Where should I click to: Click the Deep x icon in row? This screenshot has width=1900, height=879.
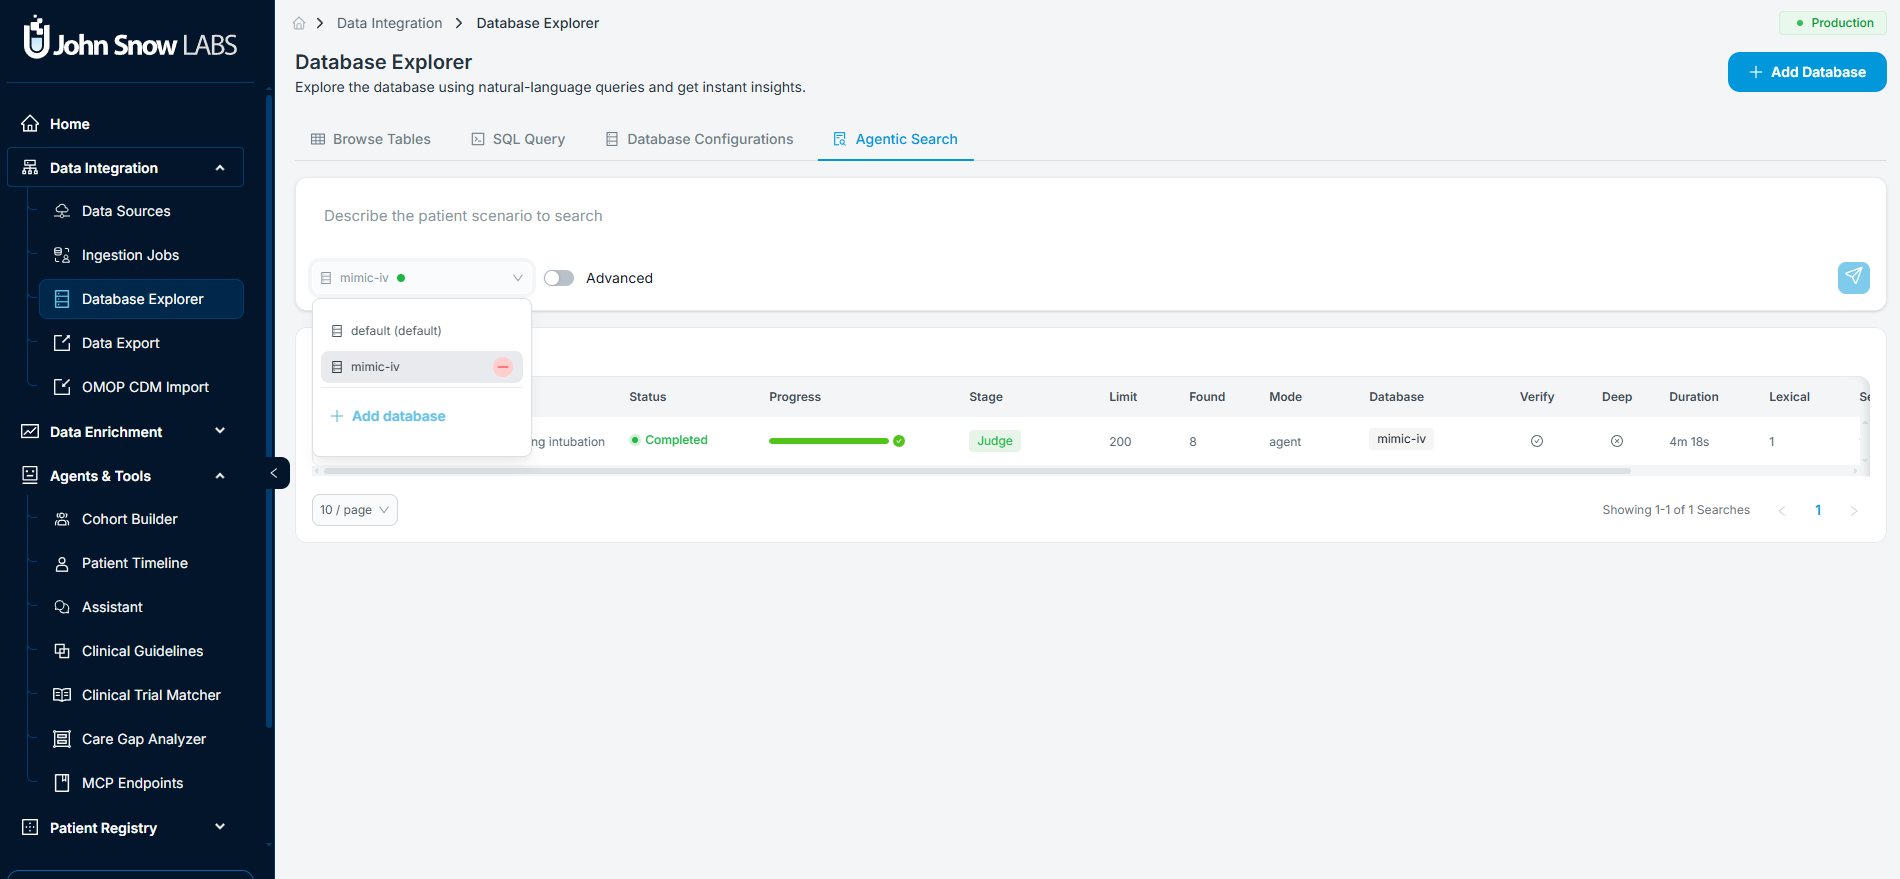[x=1617, y=441]
